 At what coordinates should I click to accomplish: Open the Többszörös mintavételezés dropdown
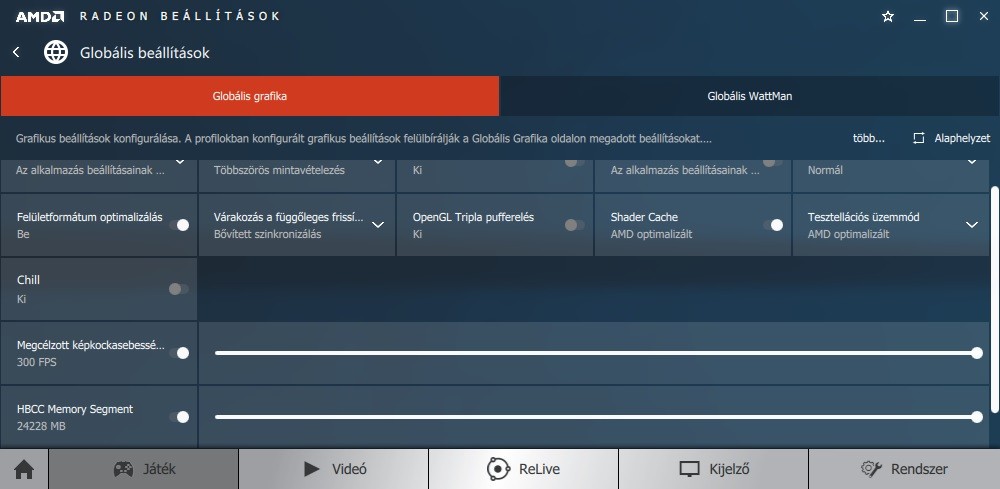tap(378, 163)
